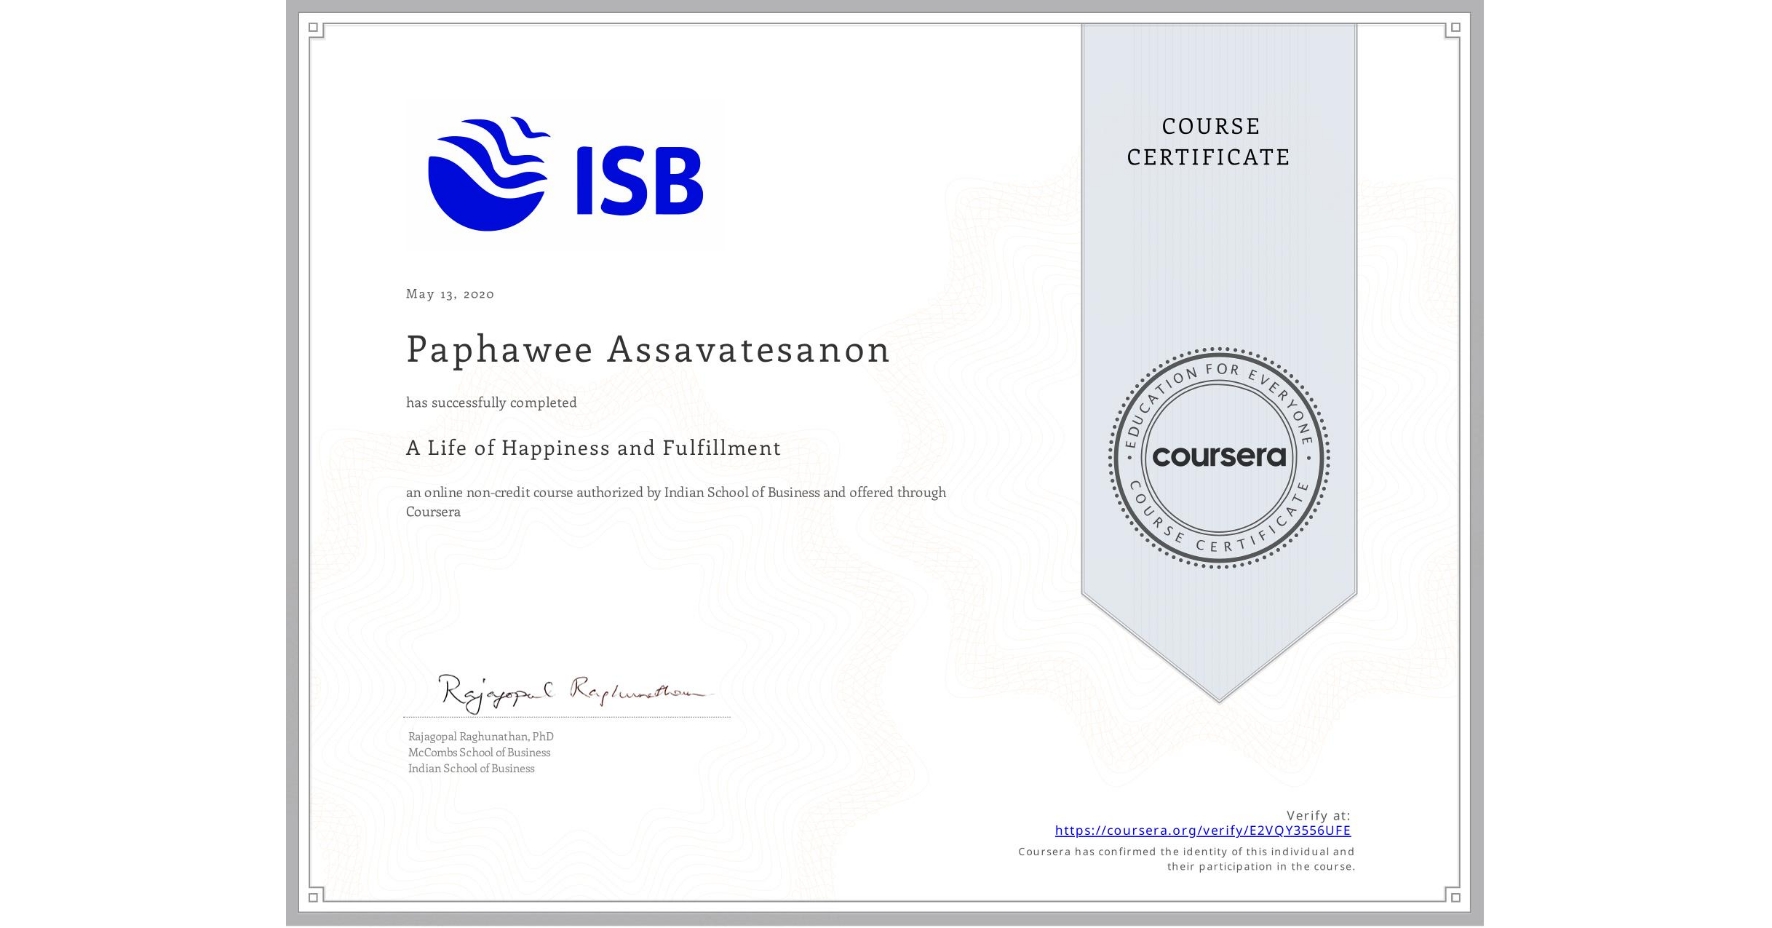Click the course title 'A Life of Happiness and Fulfillment'

coord(593,448)
